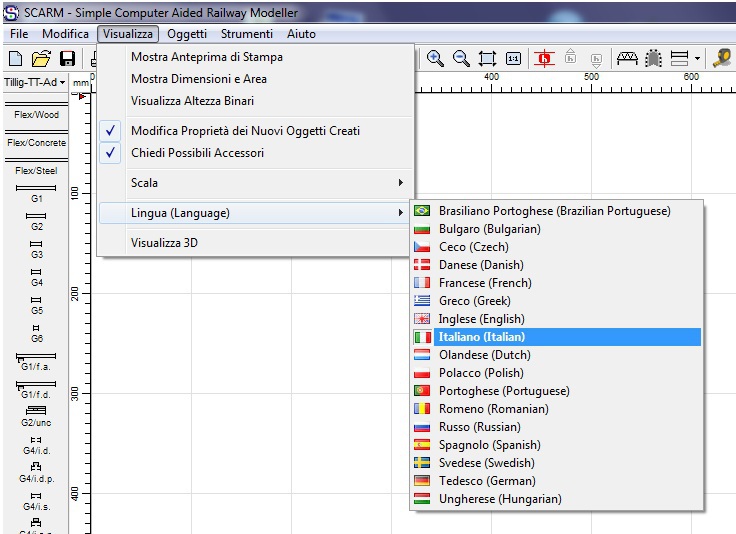Open the Oggetti menu
The height and width of the screenshot is (534, 736).
tap(187, 34)
